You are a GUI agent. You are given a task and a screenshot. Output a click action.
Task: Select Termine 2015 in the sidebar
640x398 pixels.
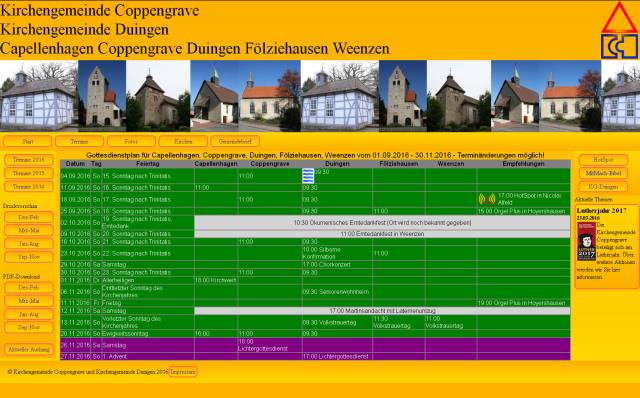pyautogui.click(x=29, y=173)
